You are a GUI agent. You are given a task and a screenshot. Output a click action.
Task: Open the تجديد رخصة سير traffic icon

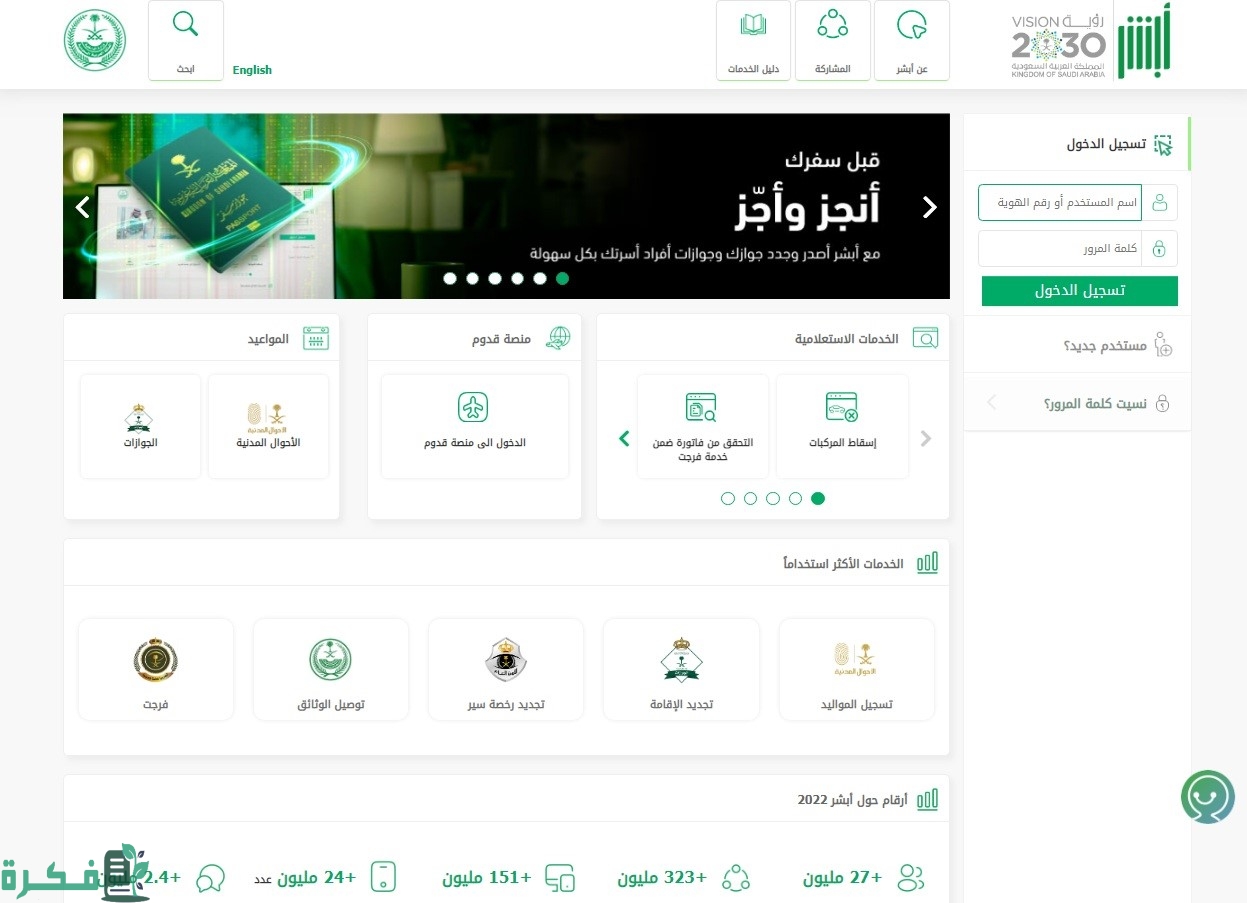click(x=506, y=659)
